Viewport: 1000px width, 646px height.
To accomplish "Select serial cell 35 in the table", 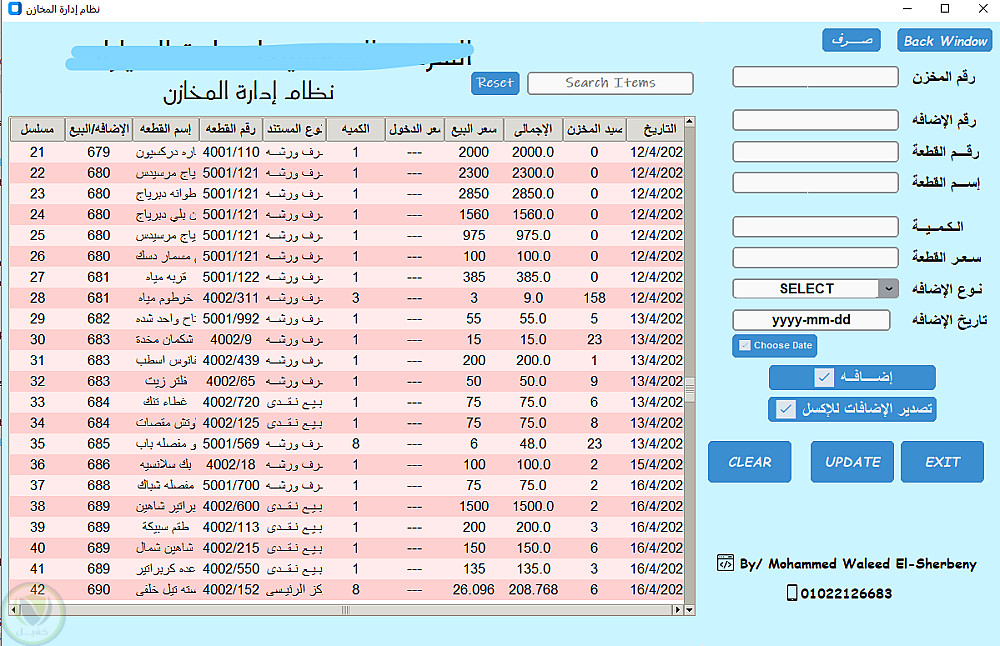I will pyautogui.click(x=37, y=444).
